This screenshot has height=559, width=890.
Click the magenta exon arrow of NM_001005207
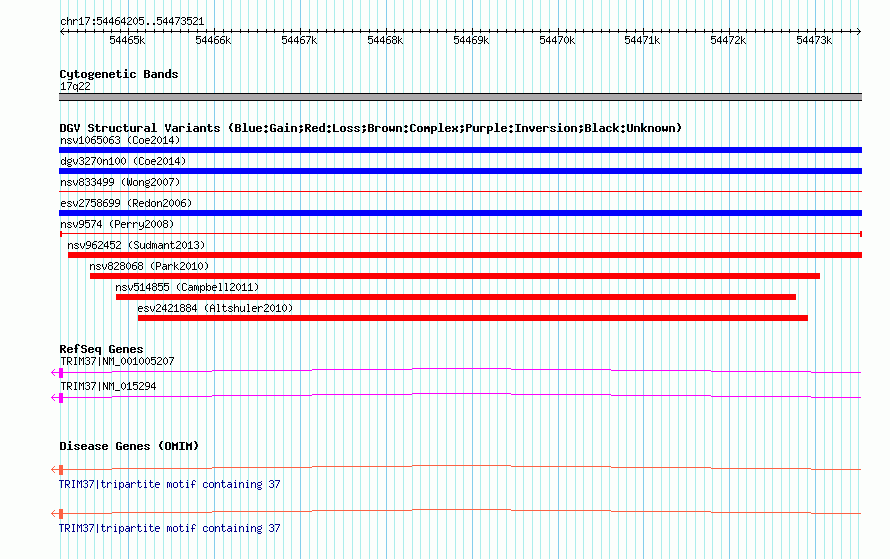pyautogui.click(x=57, y=373)
